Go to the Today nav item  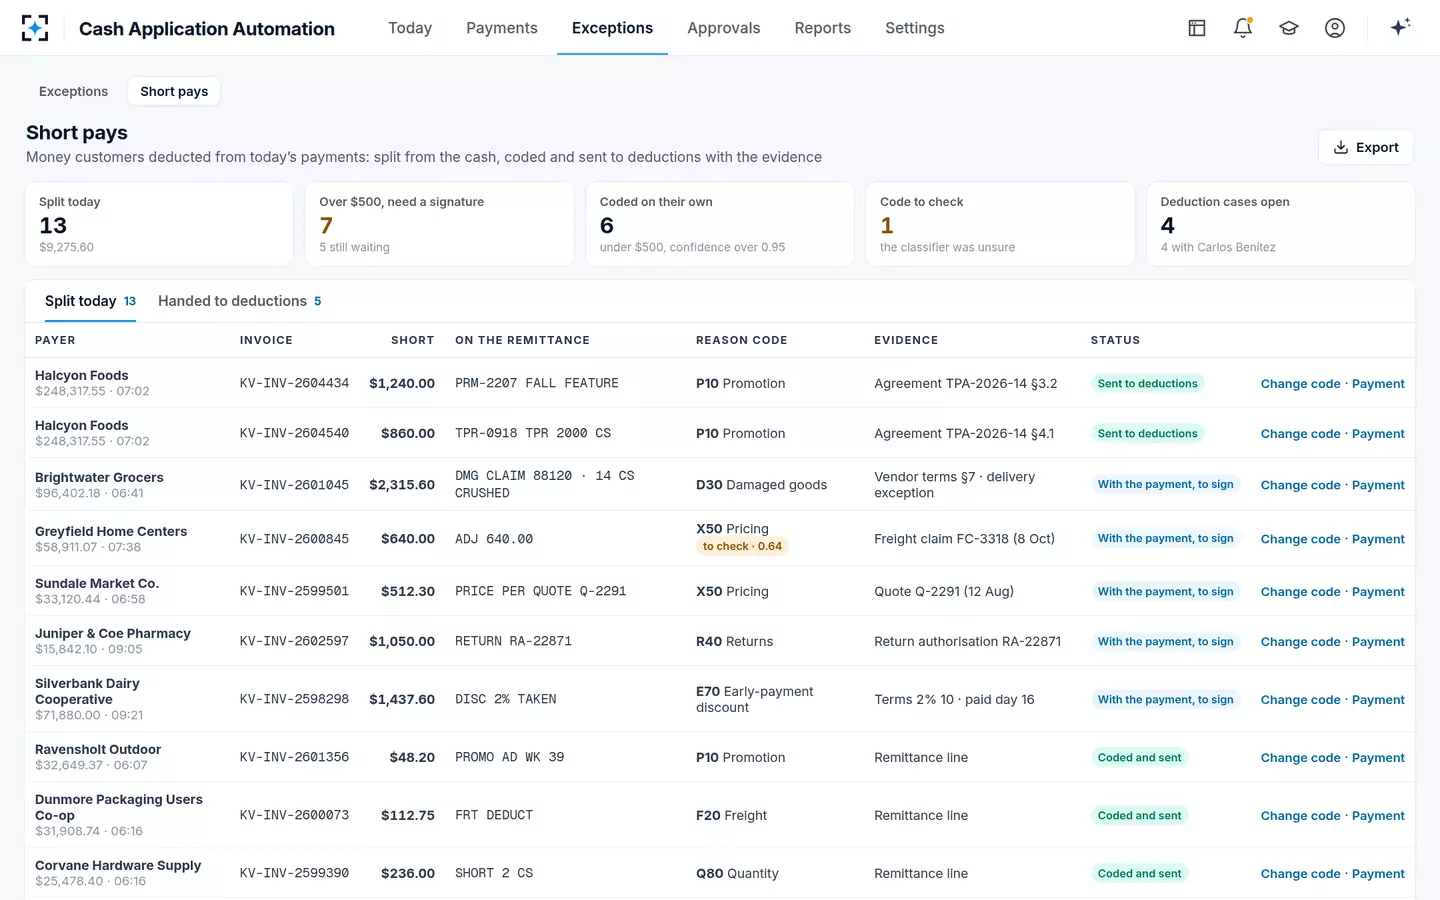click(x=410, y=28)
